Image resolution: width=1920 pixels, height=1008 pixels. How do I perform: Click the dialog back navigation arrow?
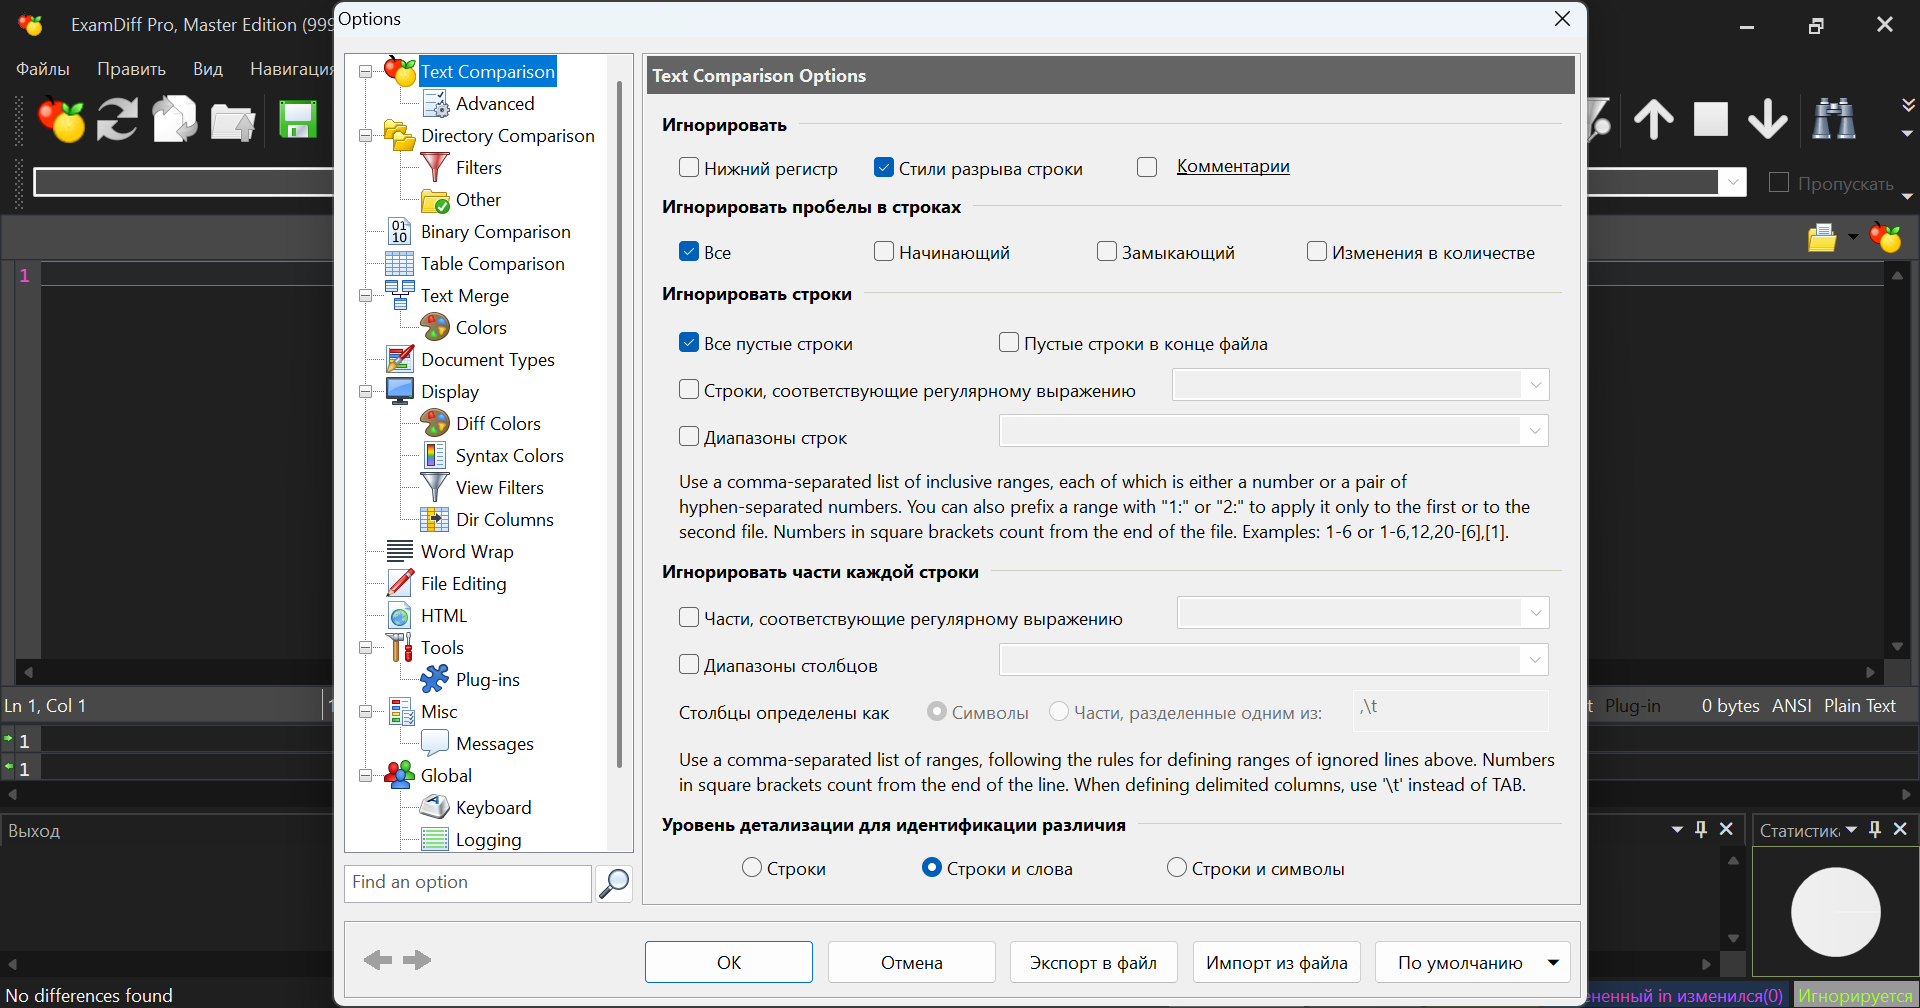coord(378,961)
